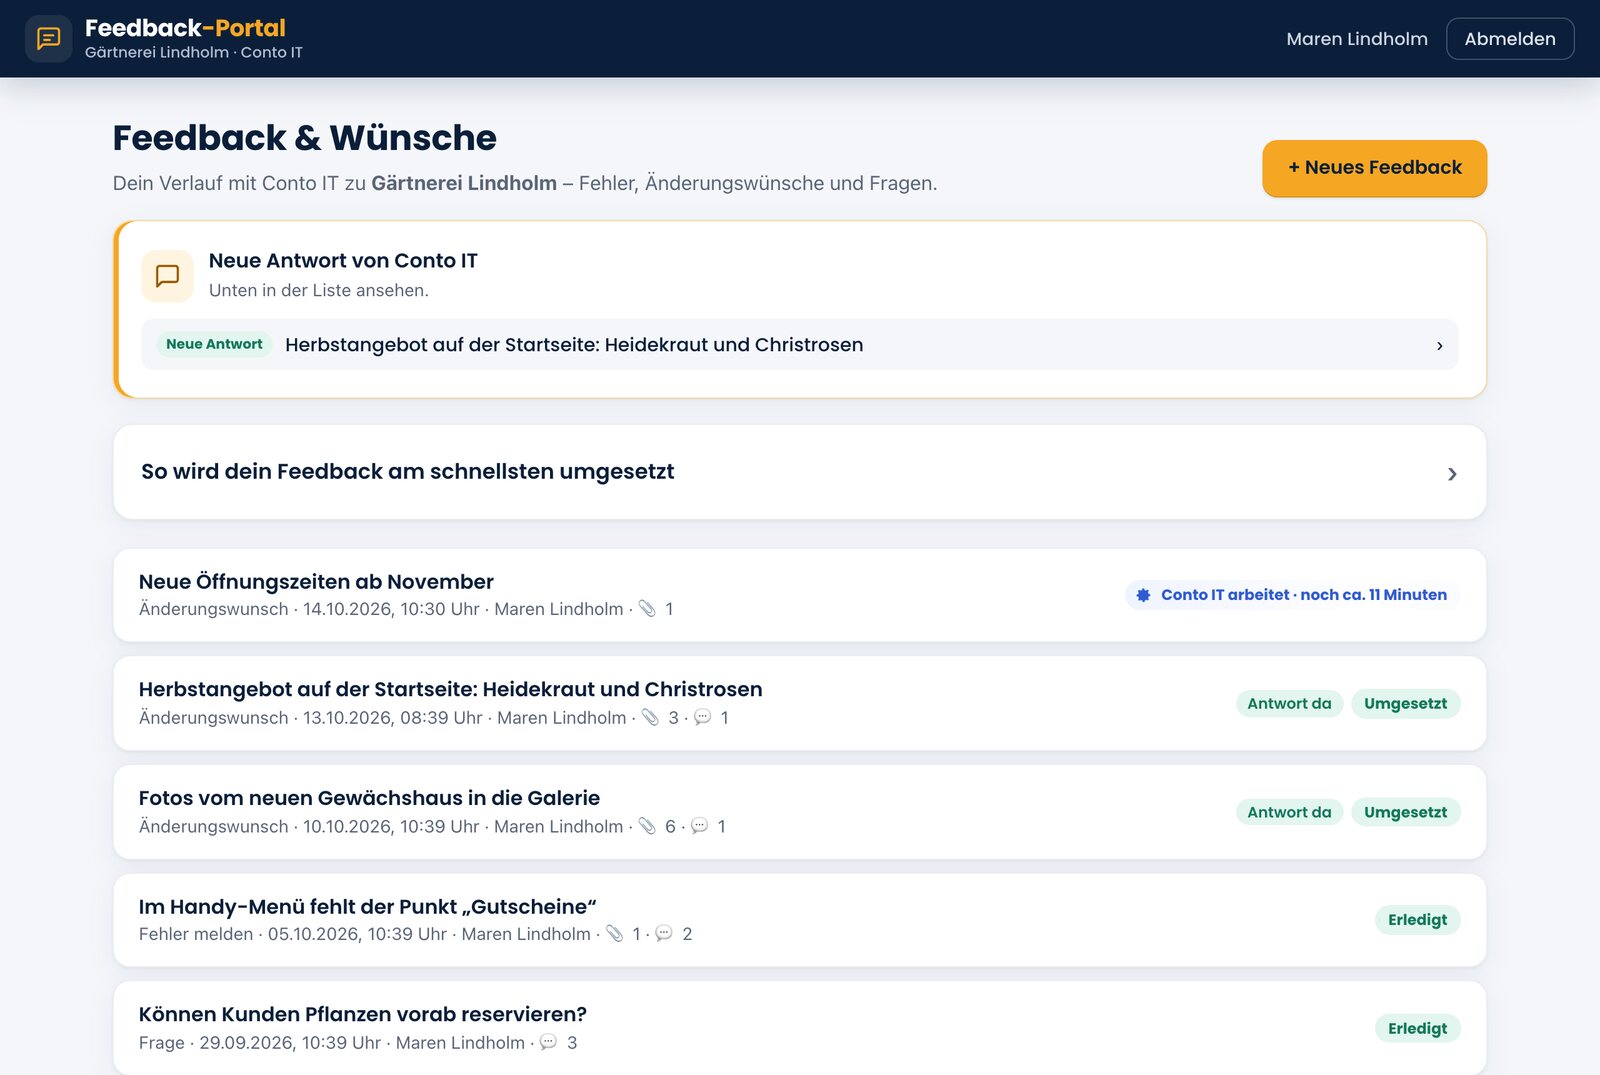Click paperclip icon in Handy-Menü Gutscheine row
Viewport: 1600px width, 1075px height.
615,934
